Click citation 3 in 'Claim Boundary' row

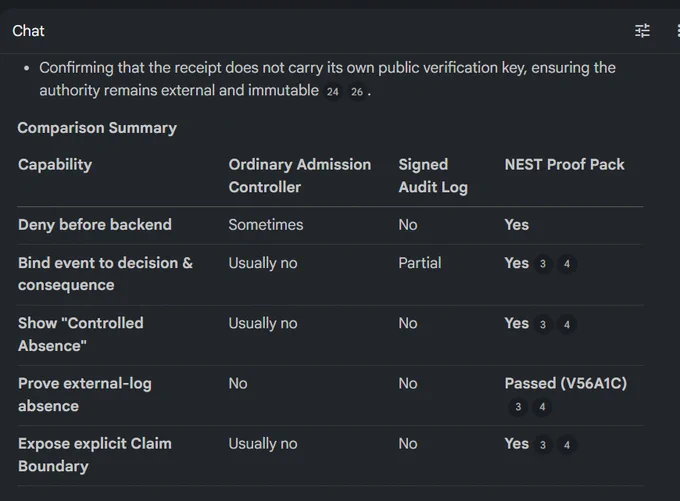[x=543, y=445]
